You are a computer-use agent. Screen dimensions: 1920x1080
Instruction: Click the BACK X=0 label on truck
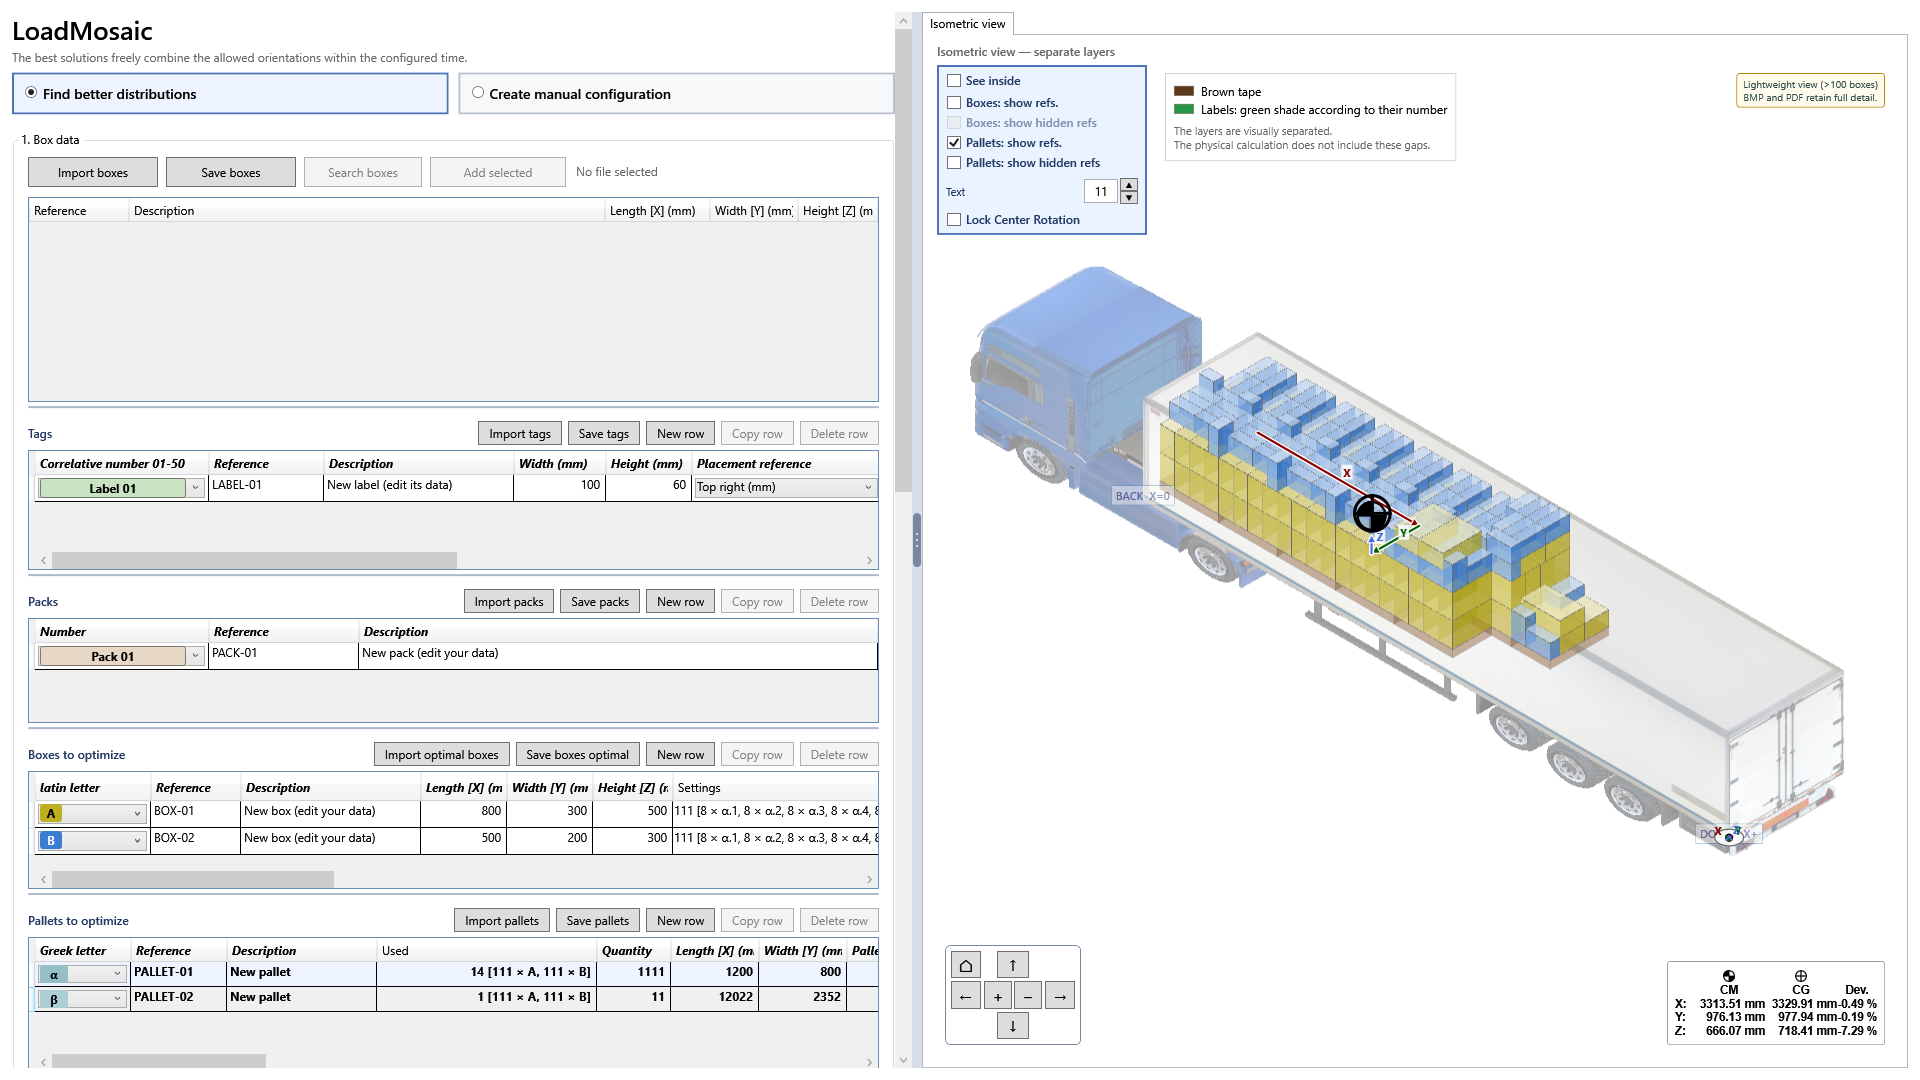tap(1142, 496)
